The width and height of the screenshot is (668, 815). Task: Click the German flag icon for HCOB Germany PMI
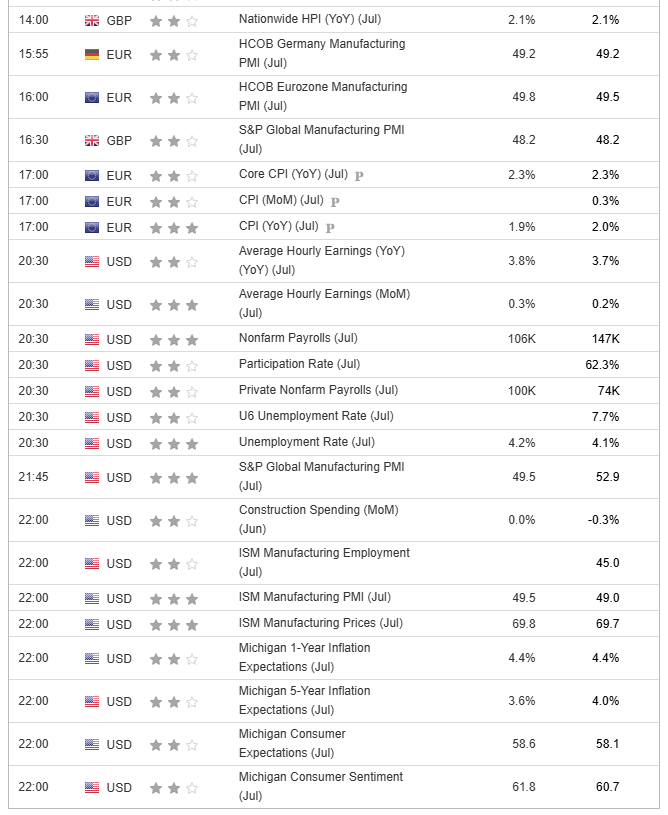pos(91,55)
